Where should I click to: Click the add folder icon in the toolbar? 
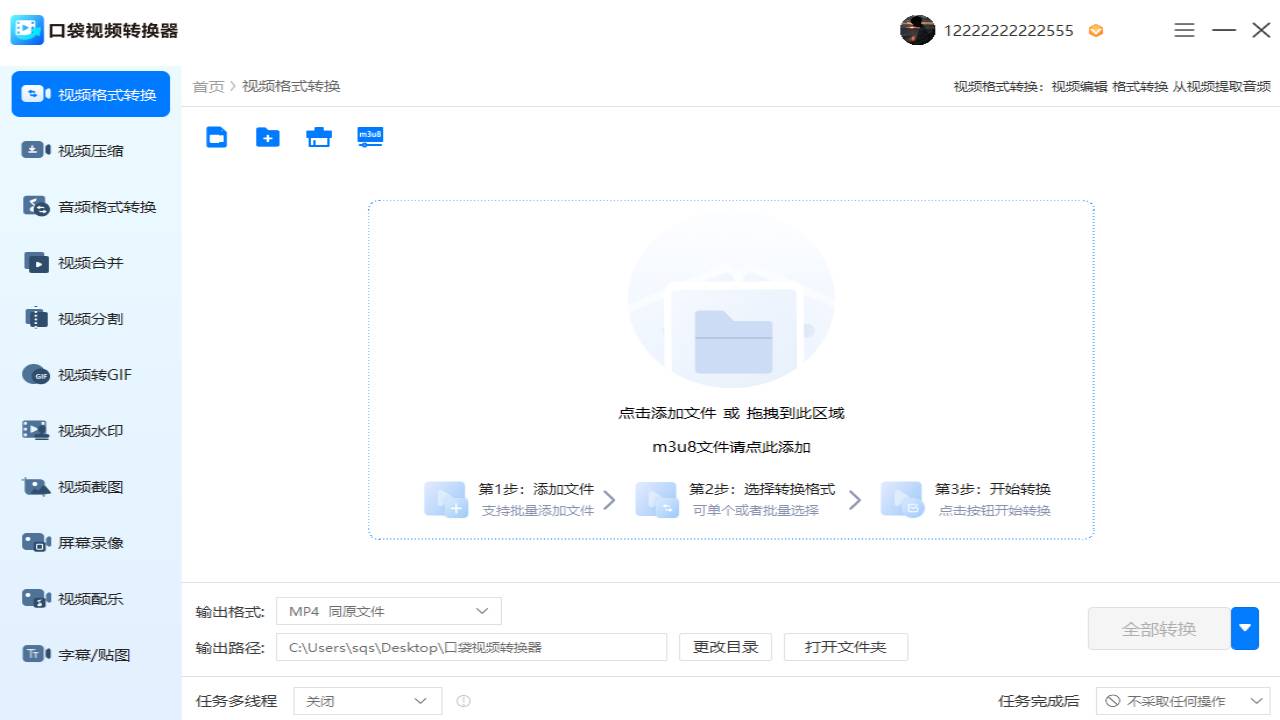(x=267, y=137)
